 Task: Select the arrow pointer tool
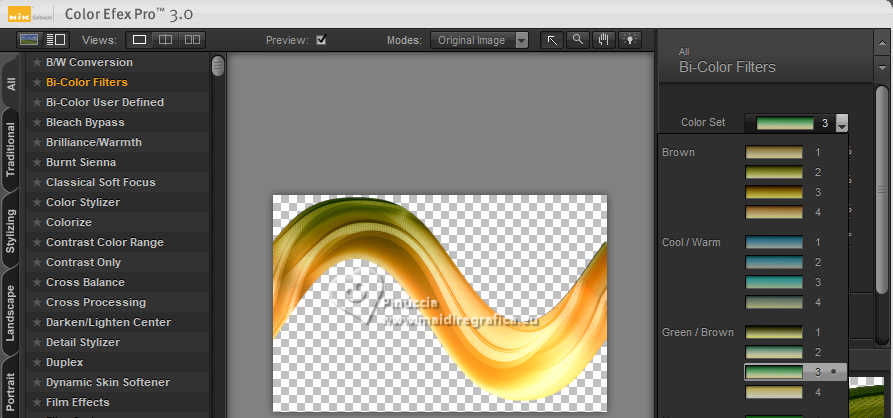(x=552, y=40)
